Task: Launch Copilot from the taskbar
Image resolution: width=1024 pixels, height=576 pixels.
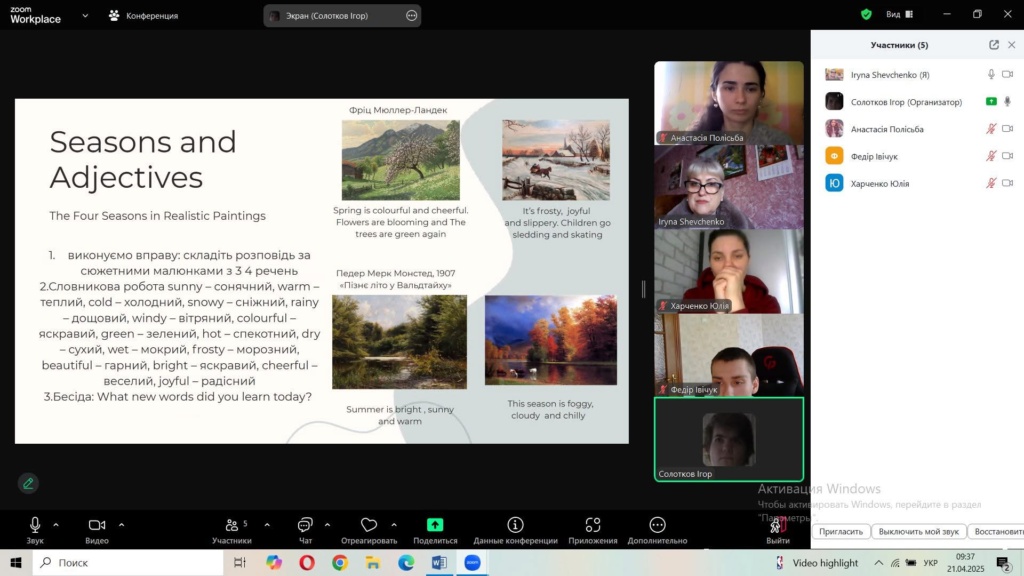Action: (x=274, y=562)
